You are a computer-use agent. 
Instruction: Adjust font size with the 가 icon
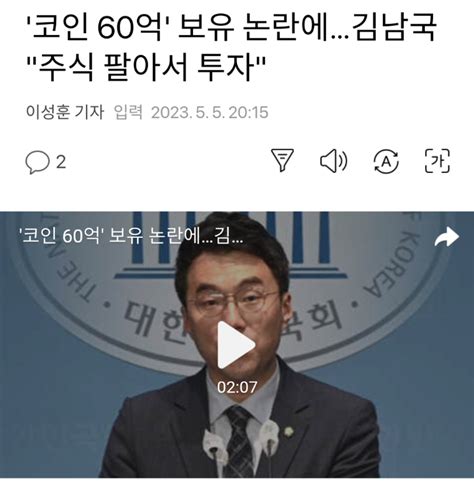tap(437, 161)
